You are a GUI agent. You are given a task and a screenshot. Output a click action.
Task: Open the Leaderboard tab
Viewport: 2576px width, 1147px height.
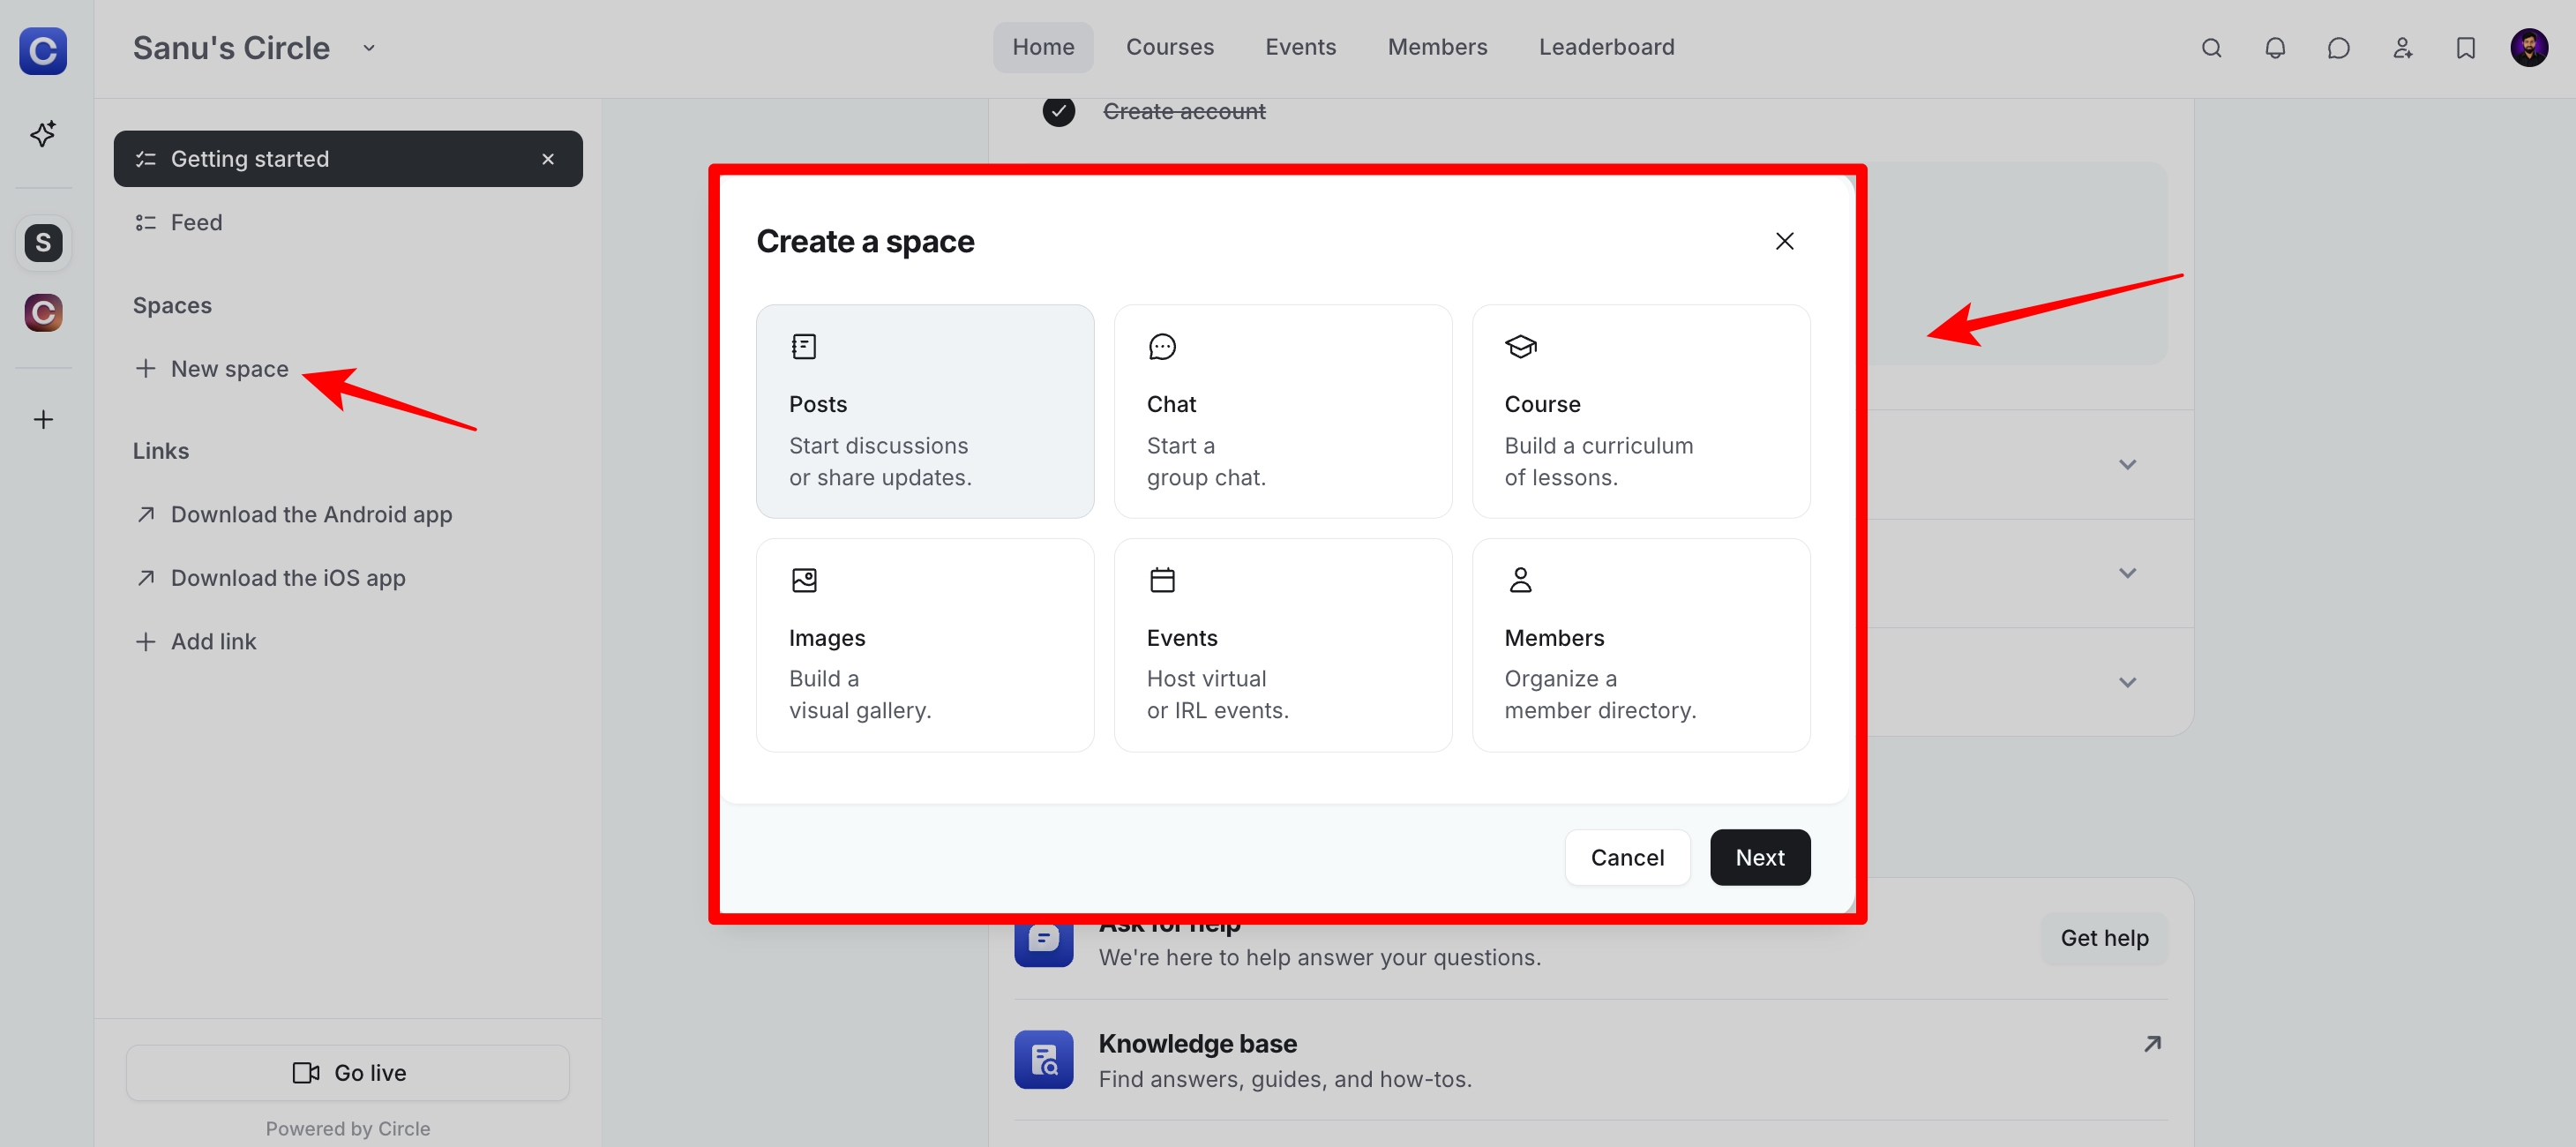click(1606, 47)
